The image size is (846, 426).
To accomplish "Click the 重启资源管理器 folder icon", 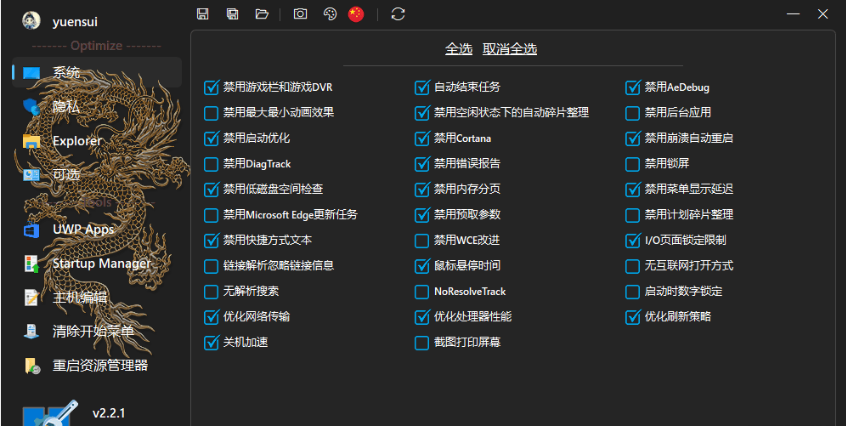I will click(x=31, y=366).
